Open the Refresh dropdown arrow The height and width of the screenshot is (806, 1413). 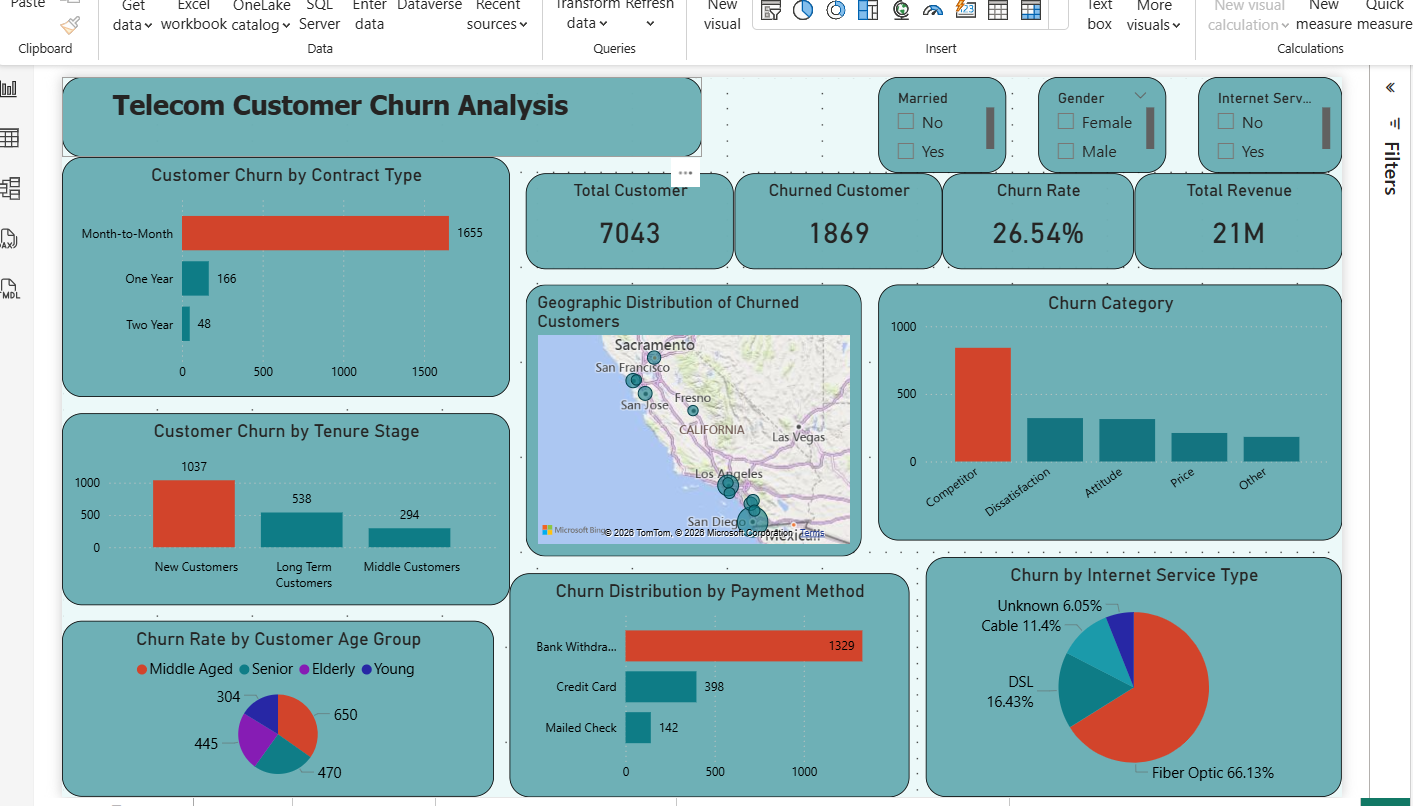click(650, 25)
